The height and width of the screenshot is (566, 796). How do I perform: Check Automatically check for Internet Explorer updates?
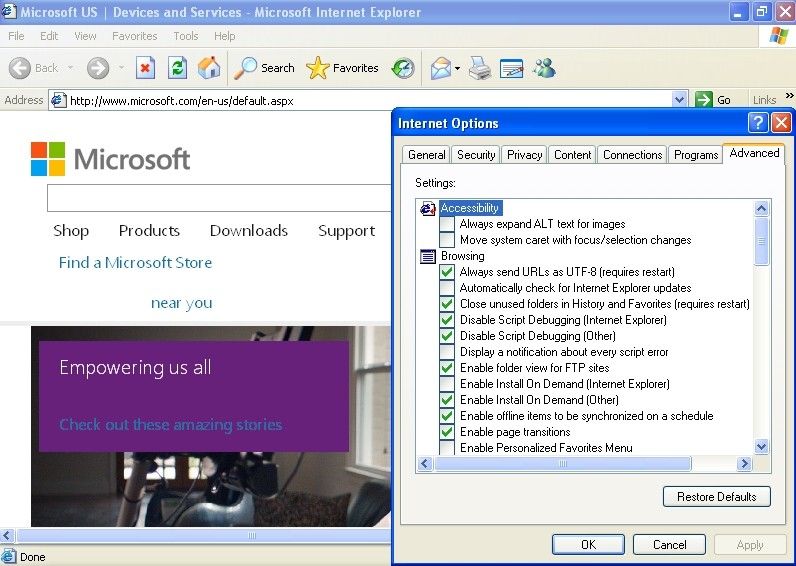point(447,288)
